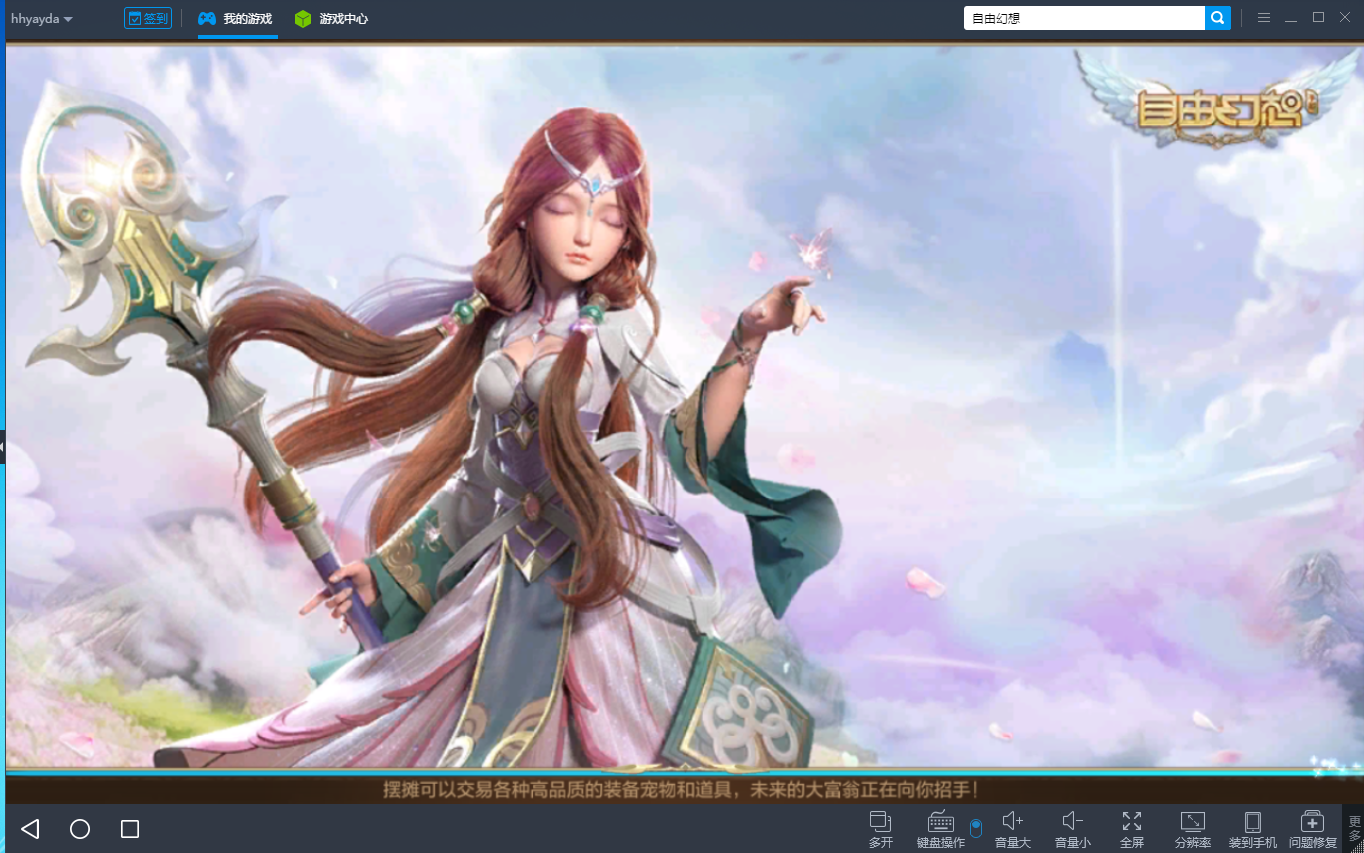This screenshot has width=1364, height=853.
Task: Increase volume with 音量大
Action: point(1013,829)
